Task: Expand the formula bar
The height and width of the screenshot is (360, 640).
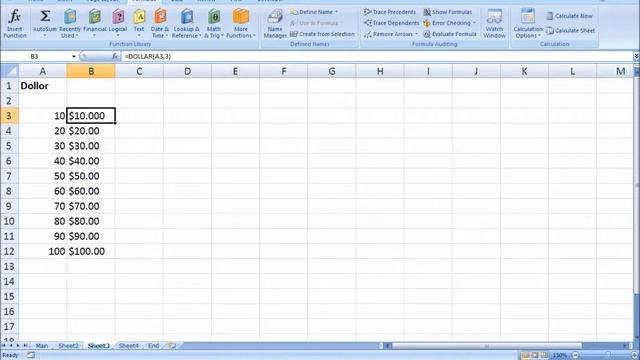Action: click(x=636, y=56)
